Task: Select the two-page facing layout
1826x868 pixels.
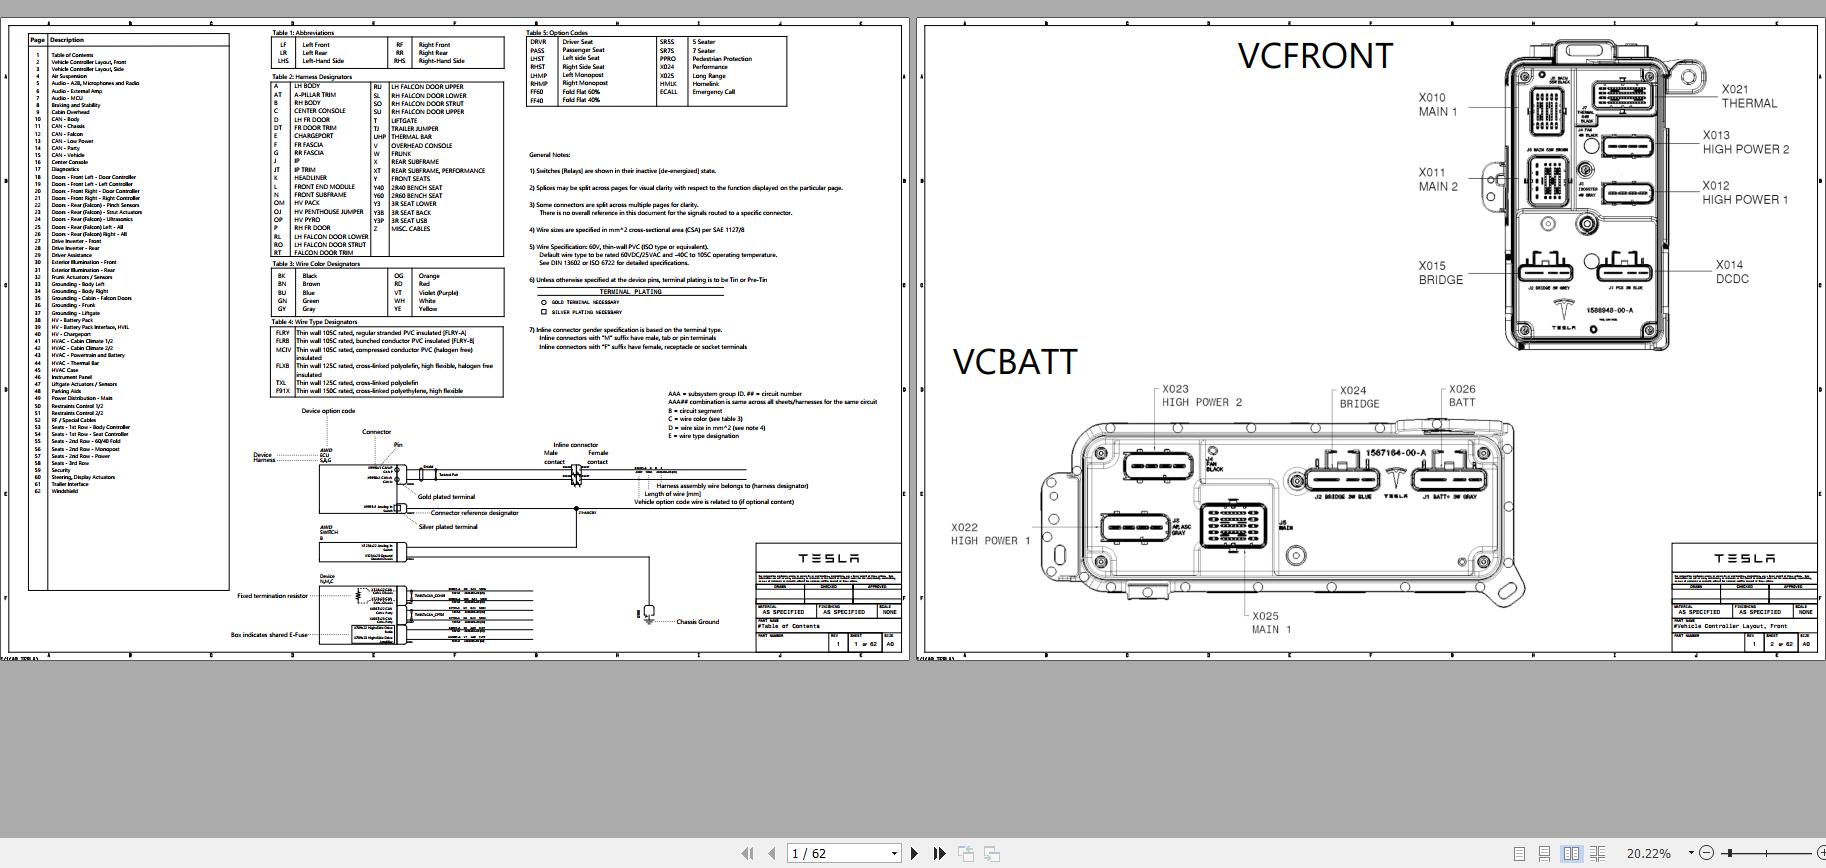Action: click(1571, 853)
